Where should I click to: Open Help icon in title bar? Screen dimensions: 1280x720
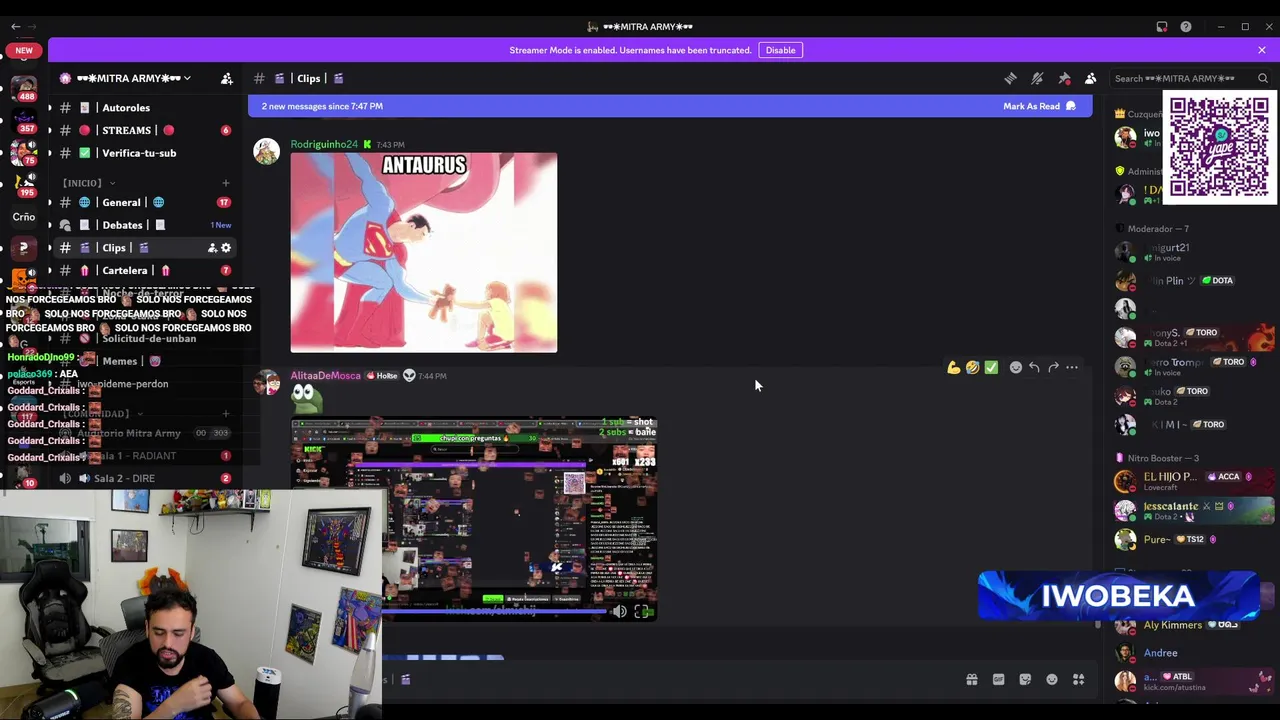point(1186,27)
